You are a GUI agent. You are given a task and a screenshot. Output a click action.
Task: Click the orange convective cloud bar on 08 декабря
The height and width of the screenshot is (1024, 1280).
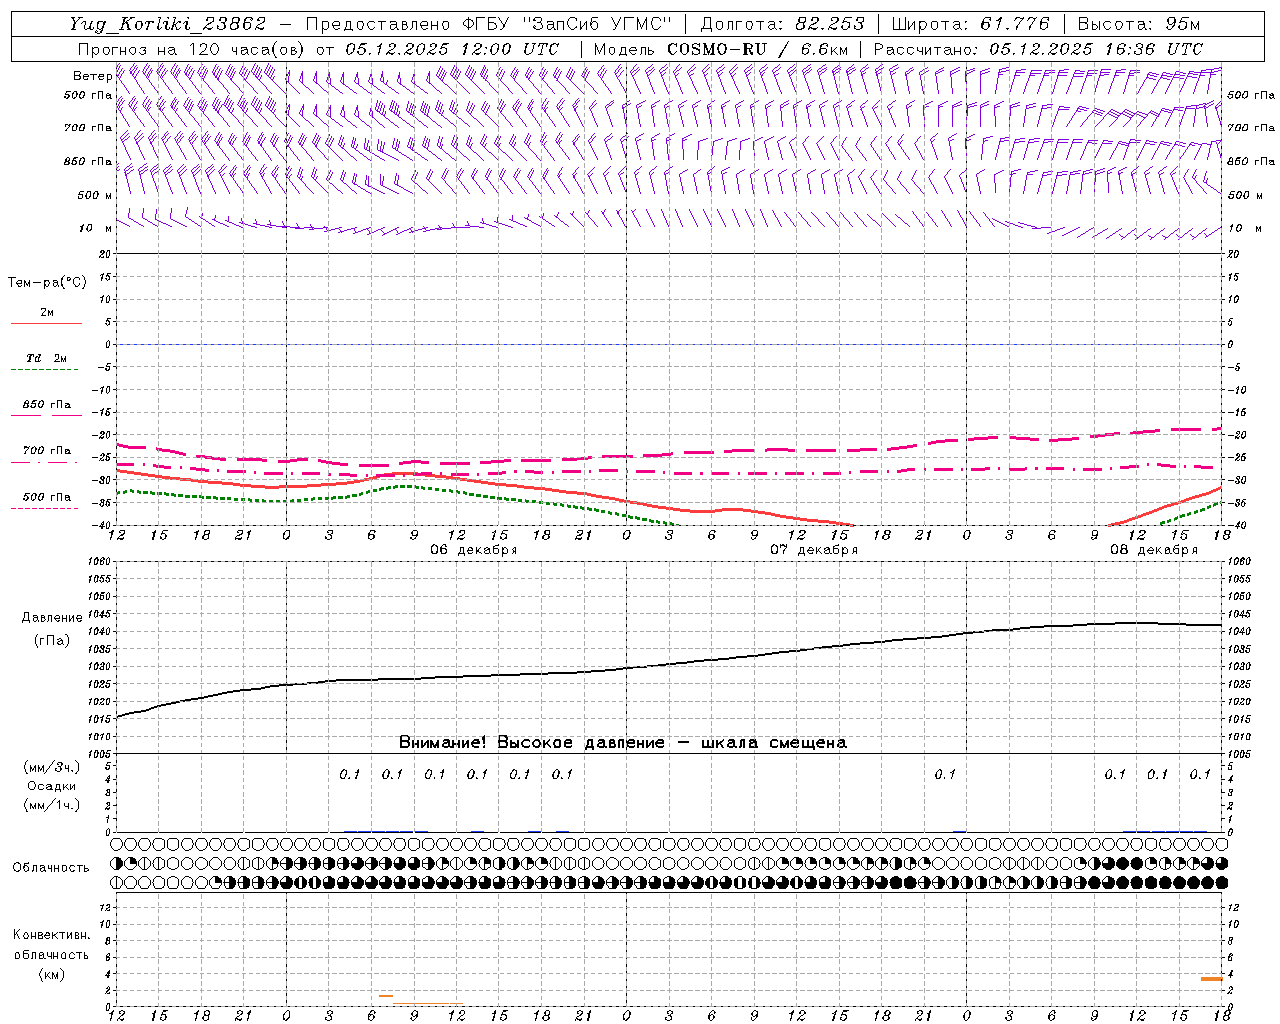pos(1212,979)
